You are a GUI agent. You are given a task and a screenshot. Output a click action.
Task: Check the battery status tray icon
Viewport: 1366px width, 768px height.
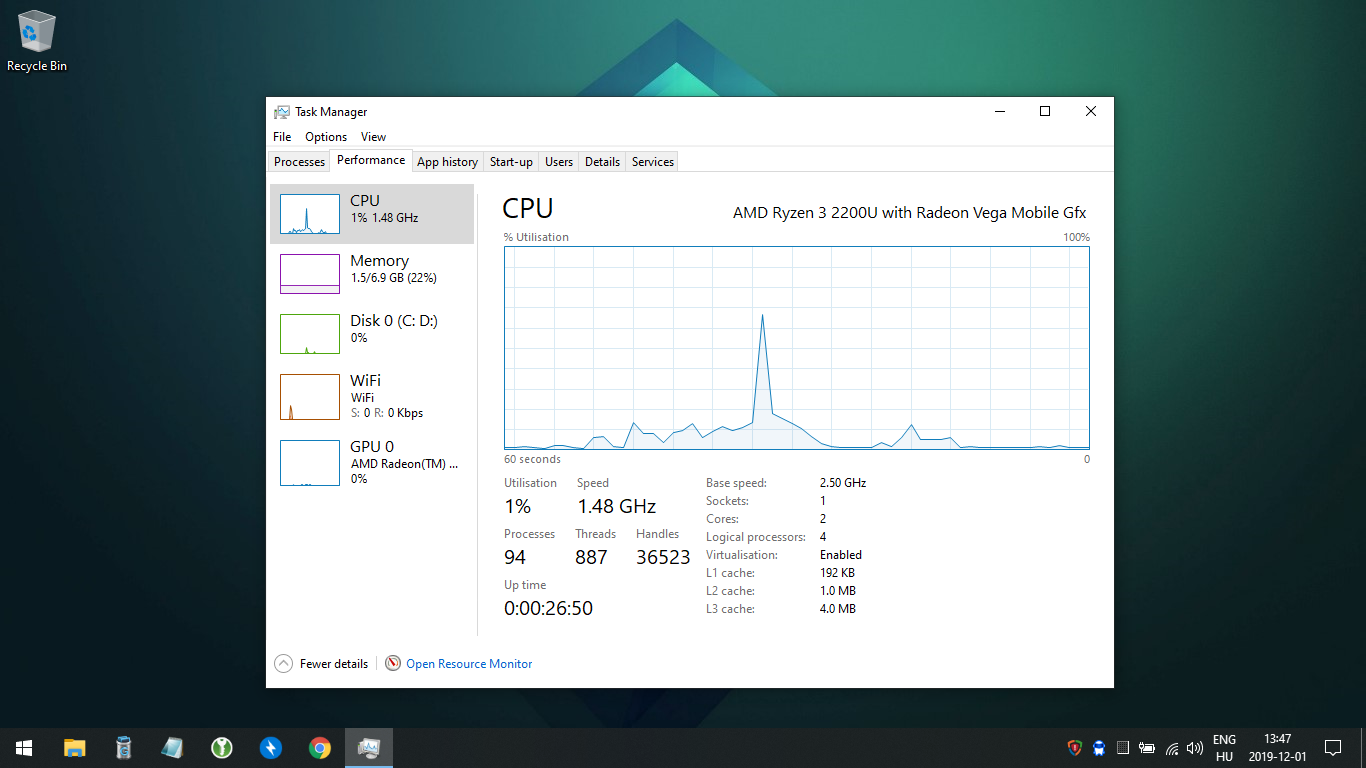click(x=1147, y=748)
